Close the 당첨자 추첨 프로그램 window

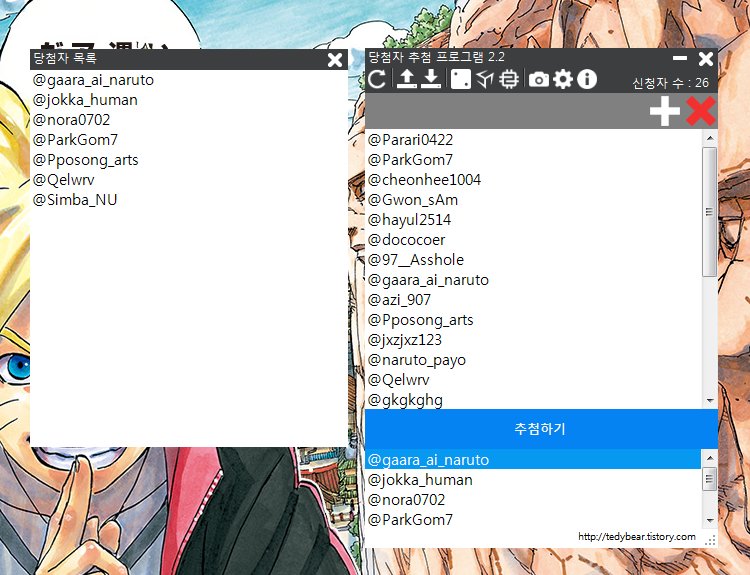[x=706, y=58]
